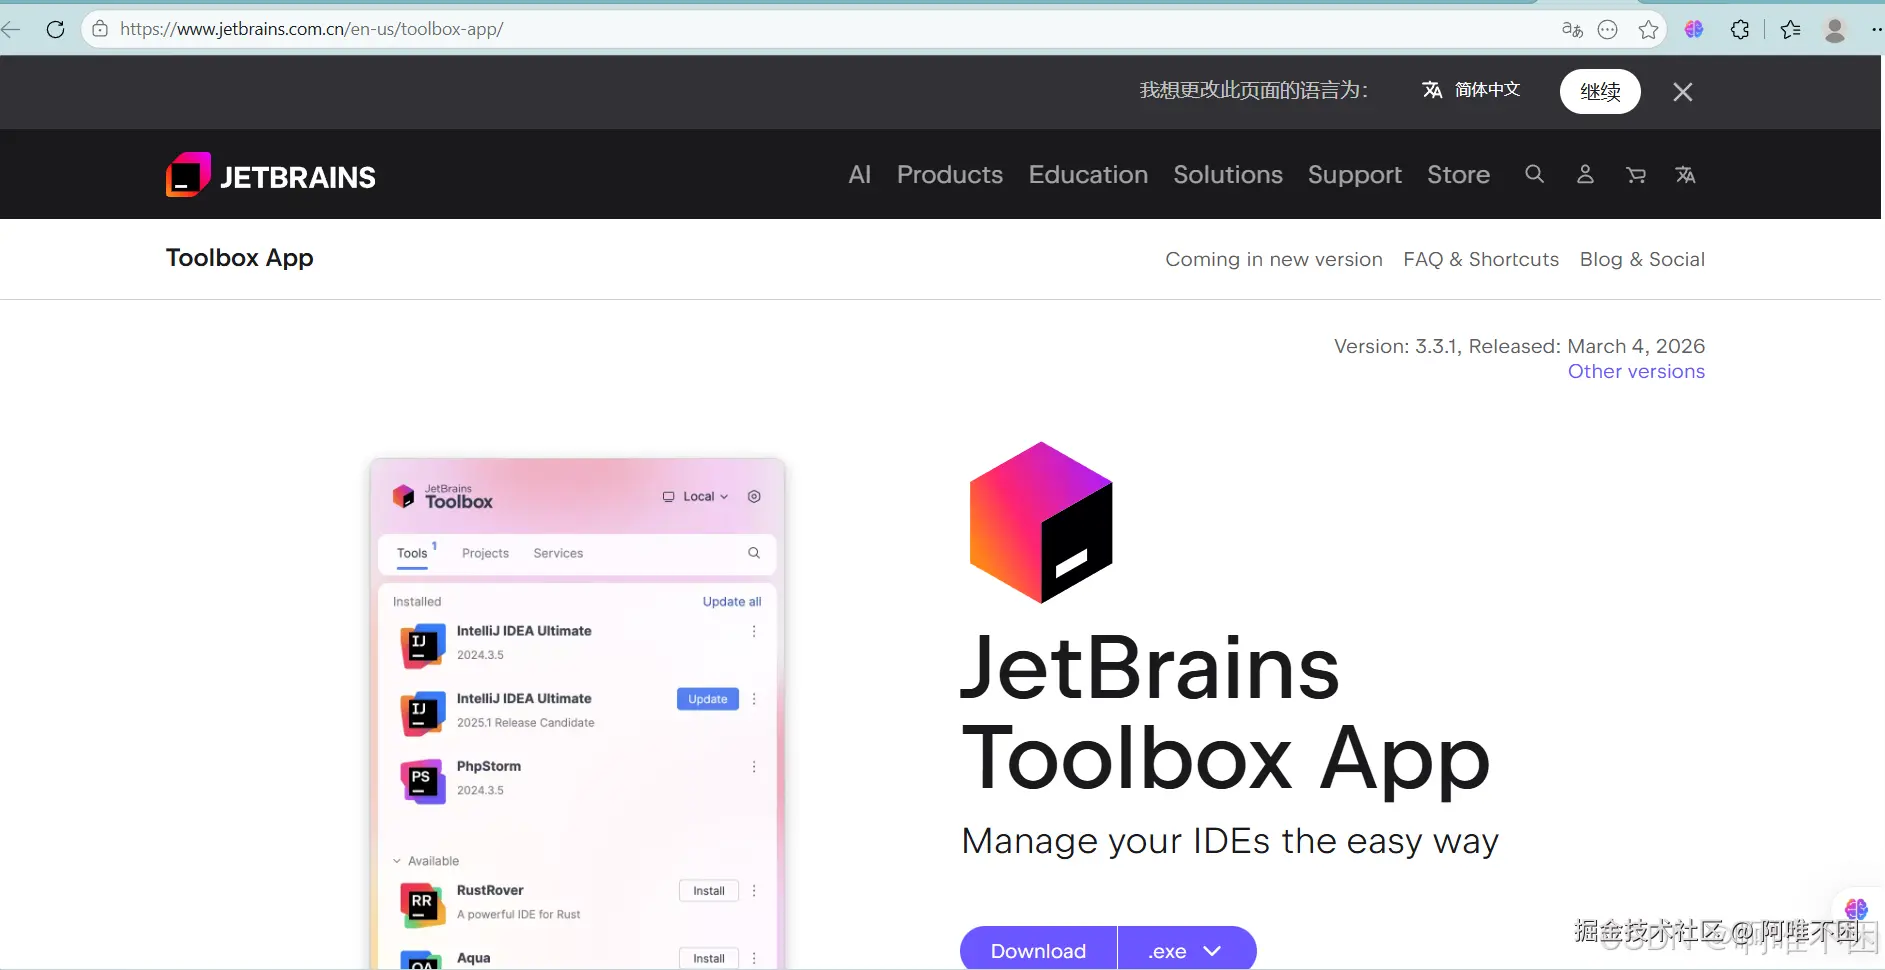This screenshot has height=970, width=1885.
Task: Open the browser extensions puzzle icon
Action: 1740,30
